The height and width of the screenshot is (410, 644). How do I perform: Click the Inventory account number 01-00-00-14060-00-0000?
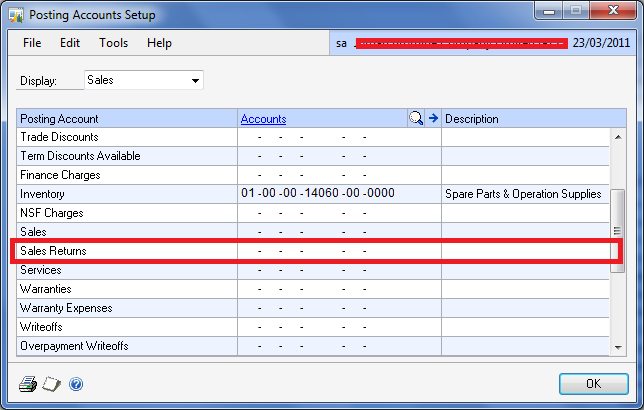point(318,193)
